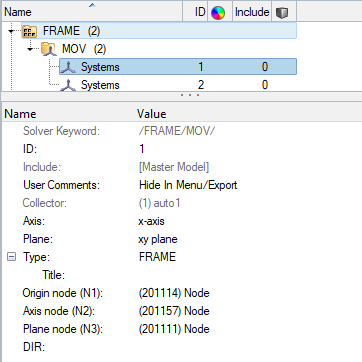Open the Plane value xy plane
Screen dimensions: 362x362
point(158,239)
